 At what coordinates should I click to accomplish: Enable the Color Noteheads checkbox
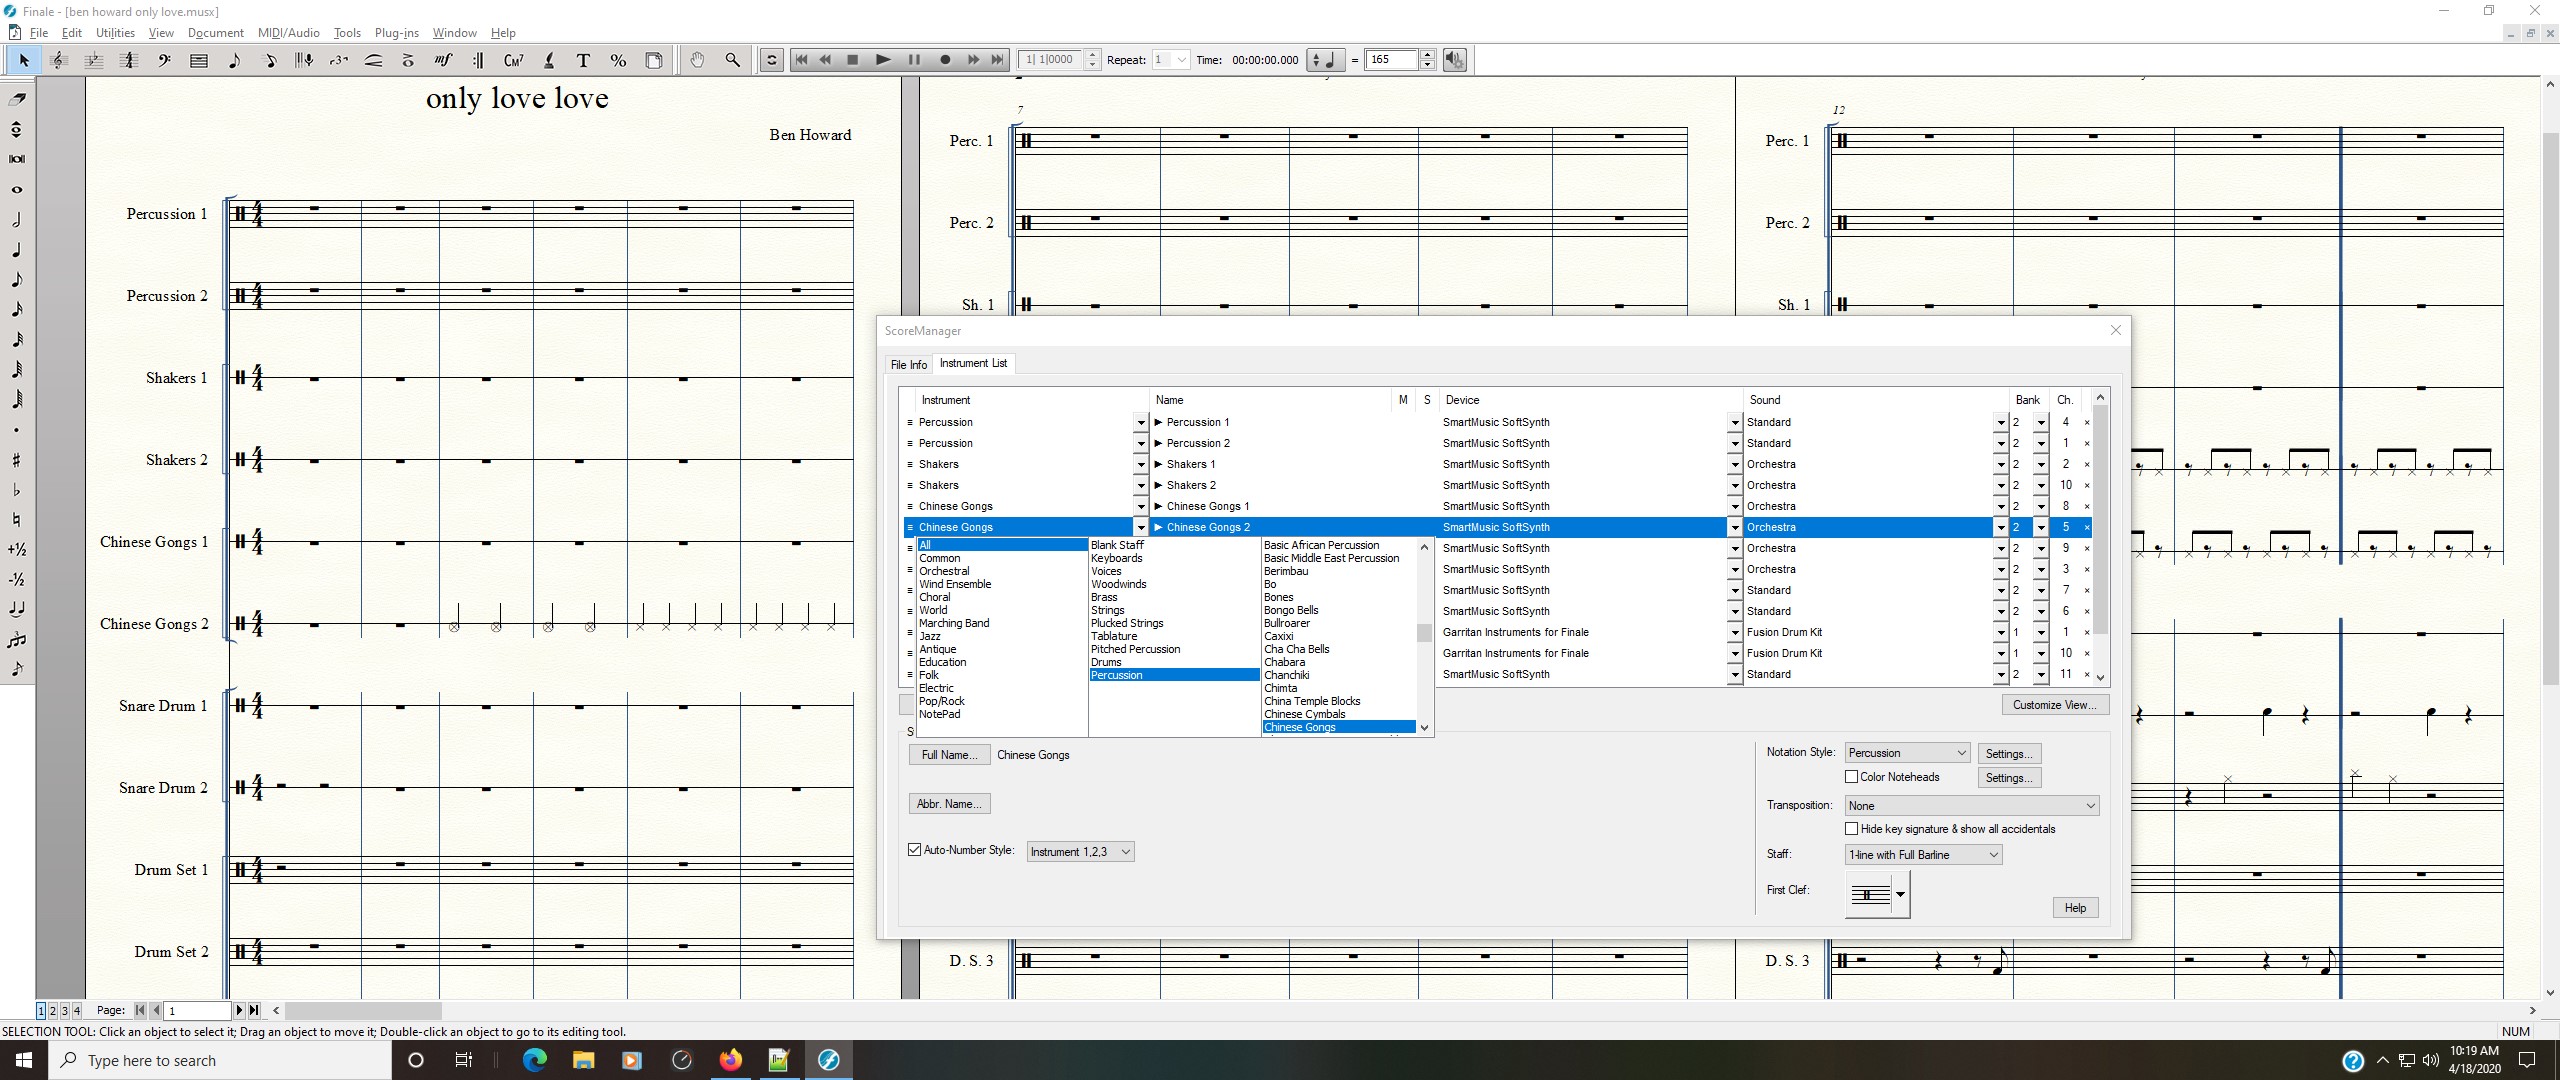coord(1851,777)
